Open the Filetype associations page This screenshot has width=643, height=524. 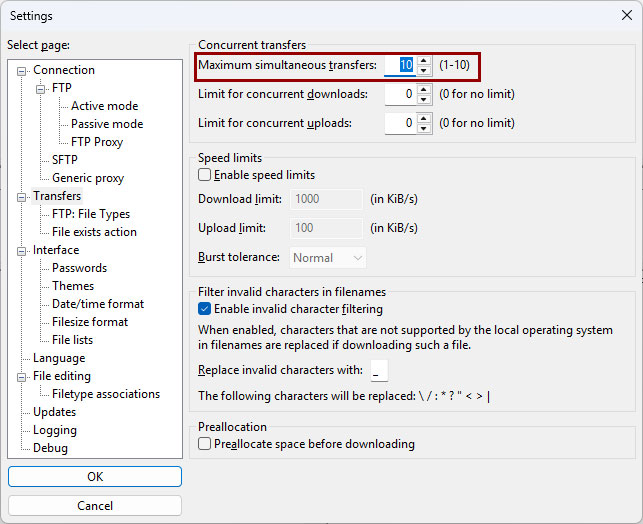pyautogui.click(x=106, y=394)
